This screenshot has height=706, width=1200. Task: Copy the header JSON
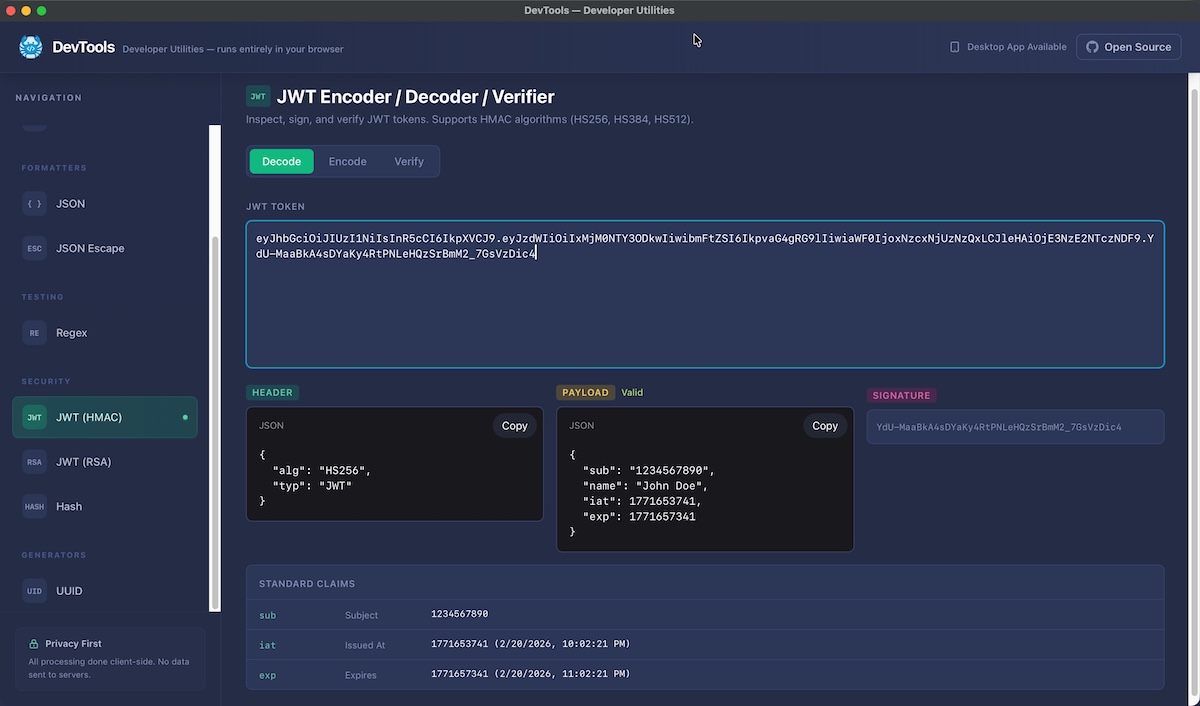click(514, 426)
